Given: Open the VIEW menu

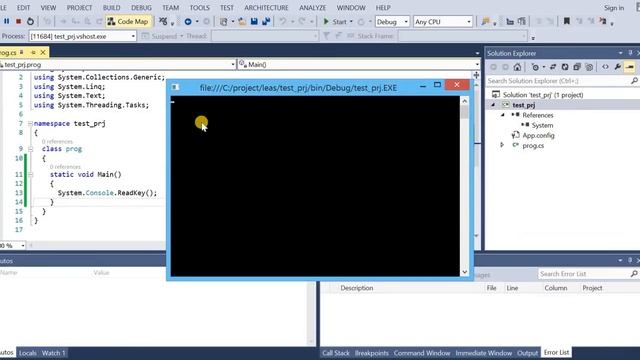Looking at the screenshot, I should (48, 8).
